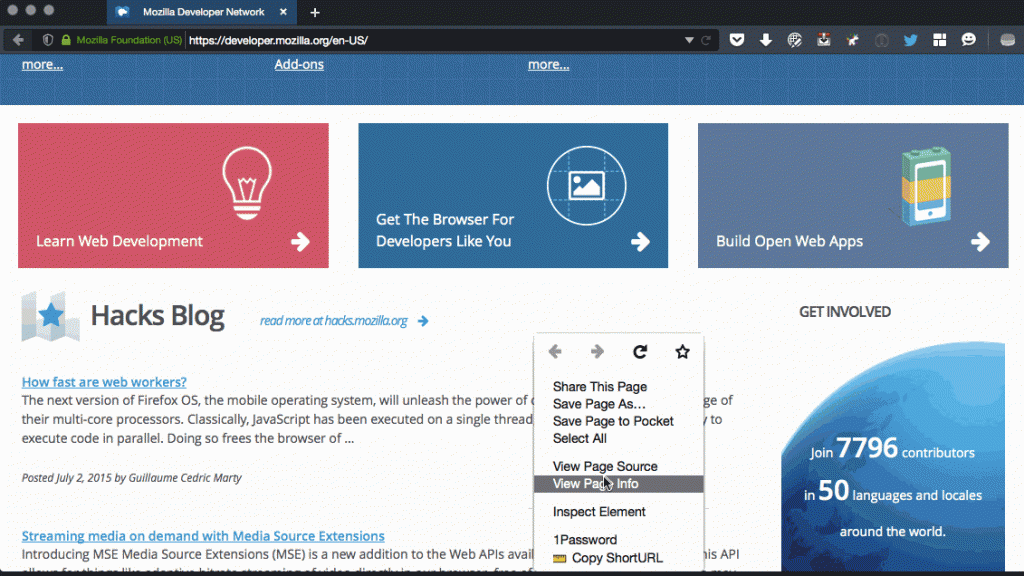Click the colorful pinwheel extension icon
The height and width of the screenshot is (576, 1024).
click(x=852, y=40)
